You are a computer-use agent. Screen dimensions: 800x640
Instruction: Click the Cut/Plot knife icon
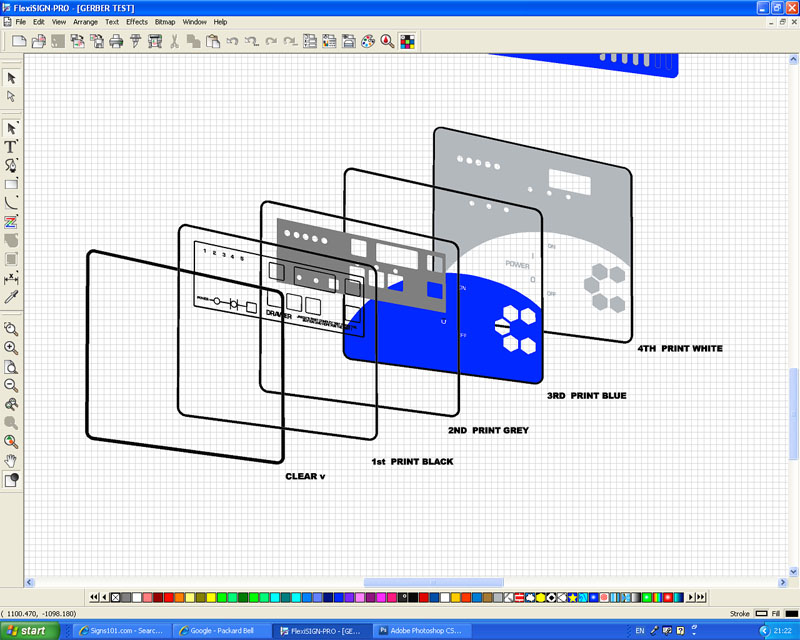click(135, 41)
